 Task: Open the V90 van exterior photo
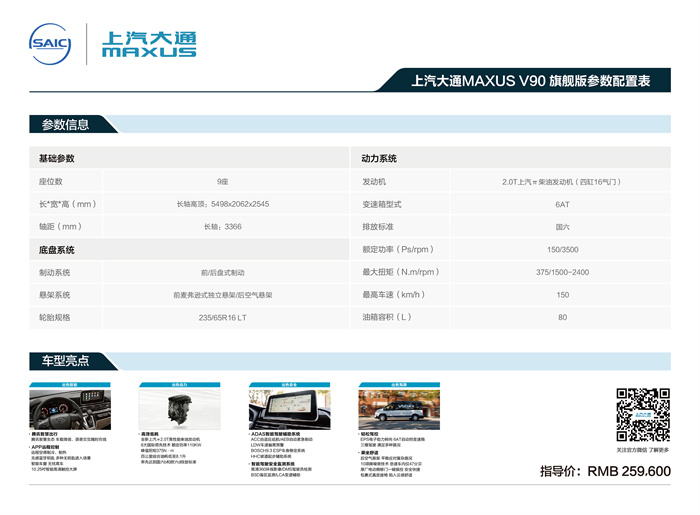pyautogui.click(x=399, y=409)
